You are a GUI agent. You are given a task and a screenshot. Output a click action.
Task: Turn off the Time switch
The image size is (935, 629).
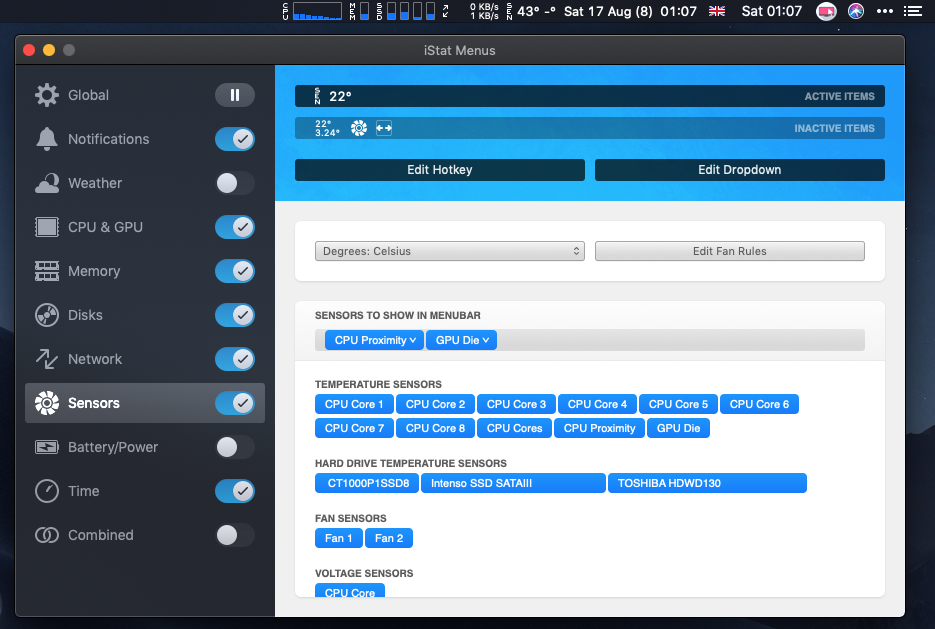[x=235, y=491]
